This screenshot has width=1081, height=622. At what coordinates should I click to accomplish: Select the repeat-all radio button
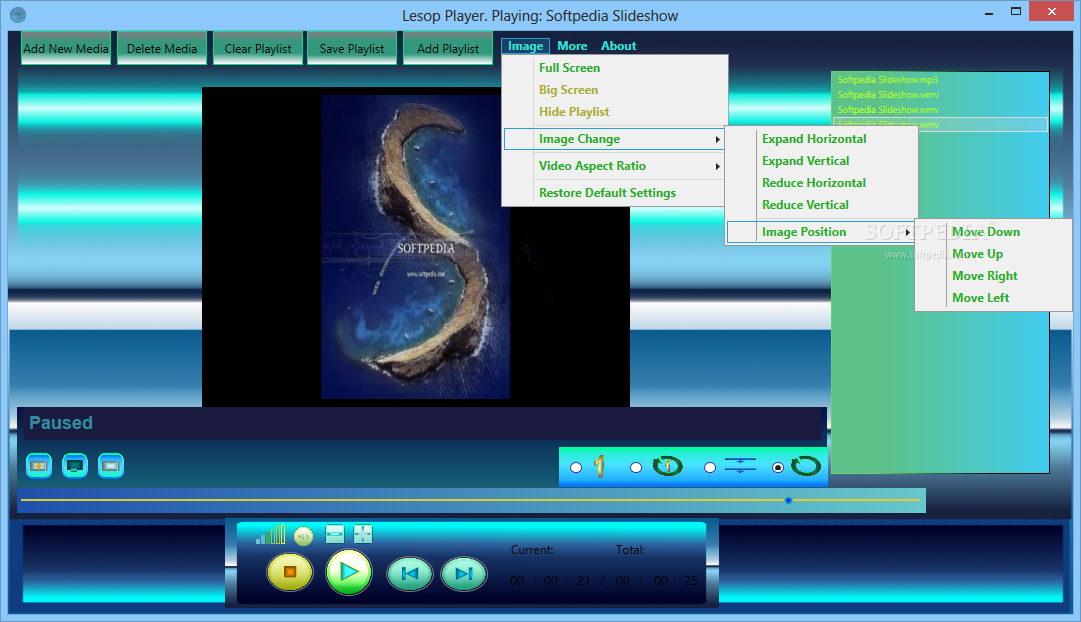[x=778, y=468]
